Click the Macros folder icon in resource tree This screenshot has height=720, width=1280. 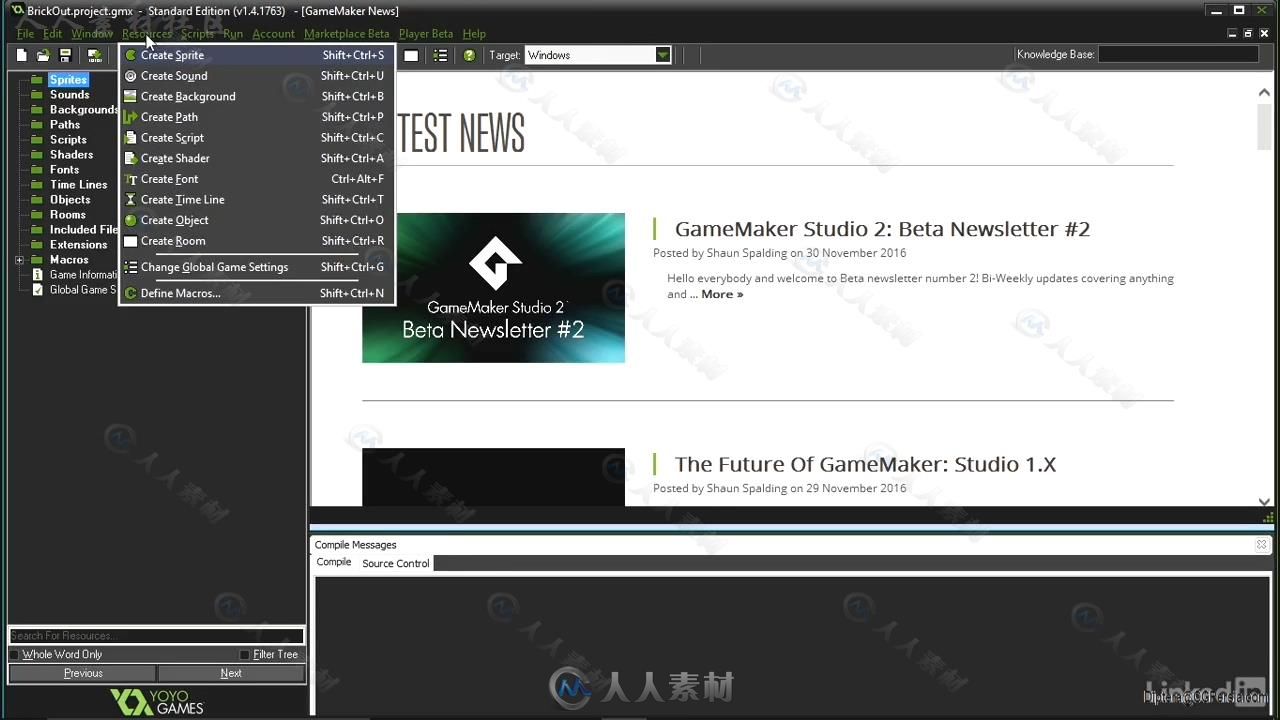tap(37, 259)
